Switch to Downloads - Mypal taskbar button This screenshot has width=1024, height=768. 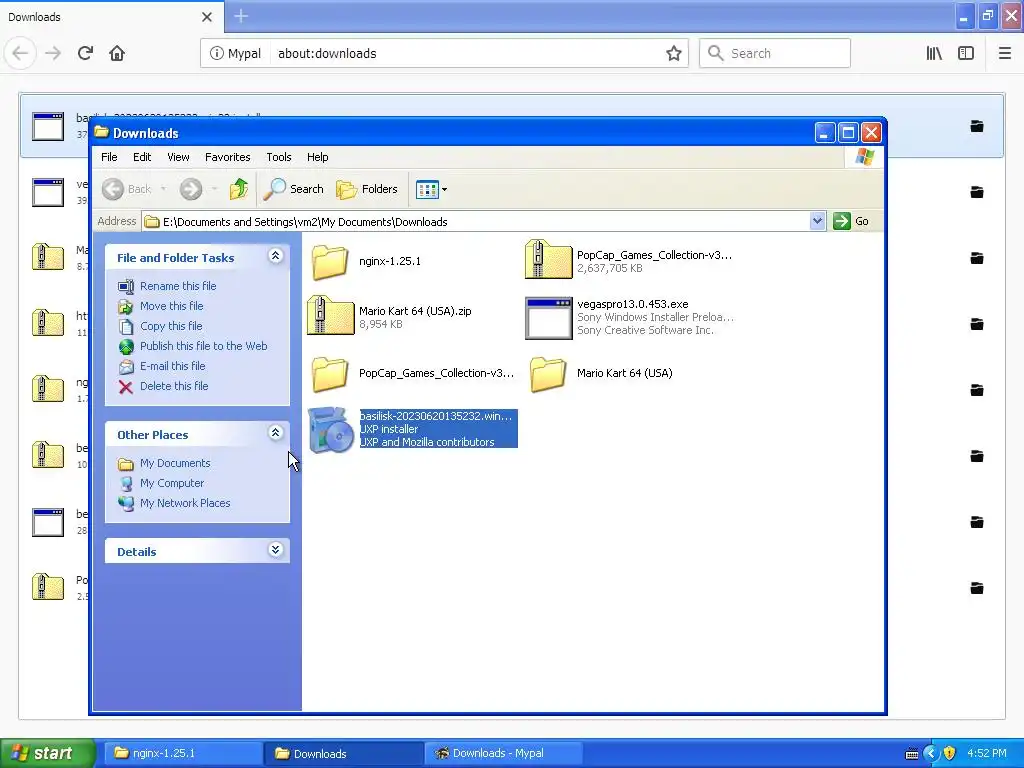pyautogui.click(x=503, y=753)
